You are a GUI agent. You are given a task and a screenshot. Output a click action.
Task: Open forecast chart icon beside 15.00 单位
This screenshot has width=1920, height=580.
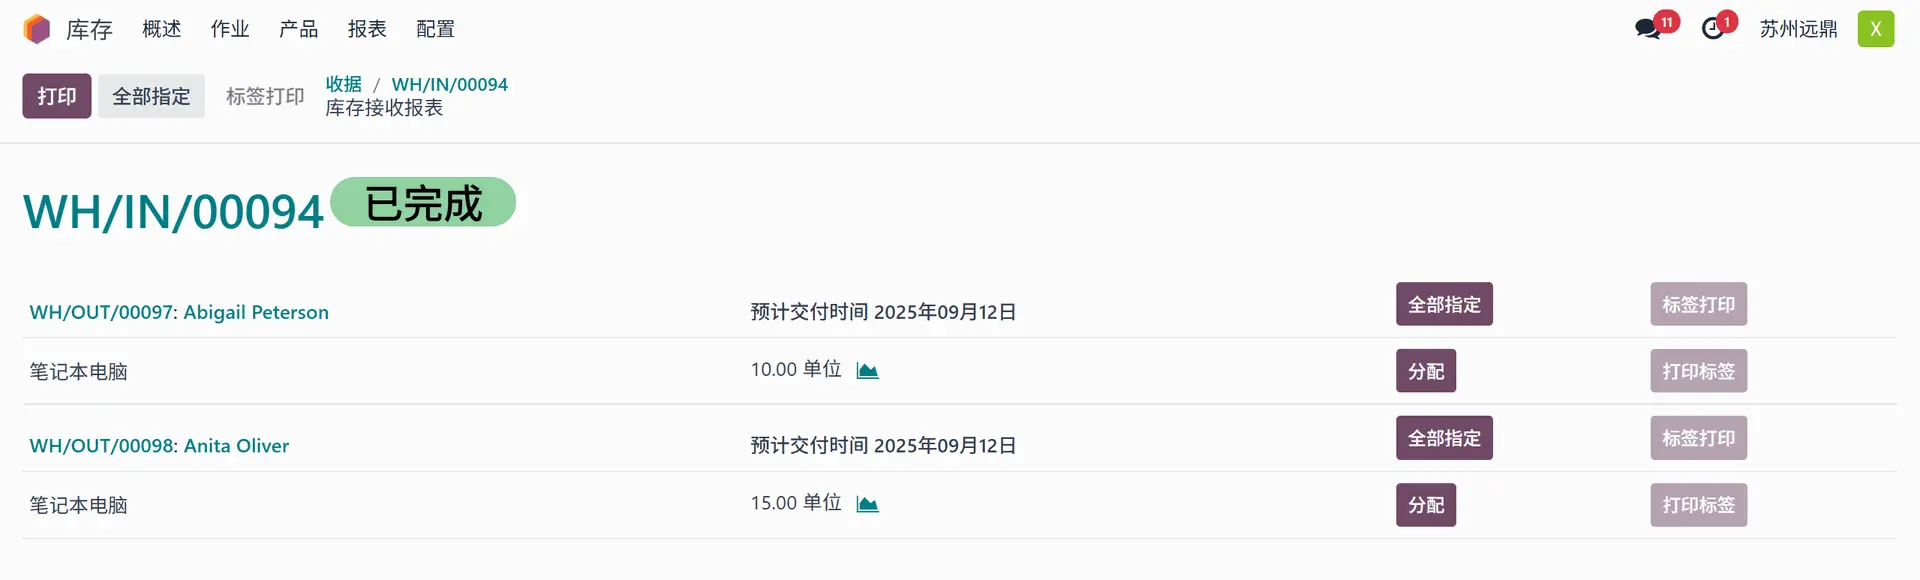pyautogui.click(x=868, y=504)
